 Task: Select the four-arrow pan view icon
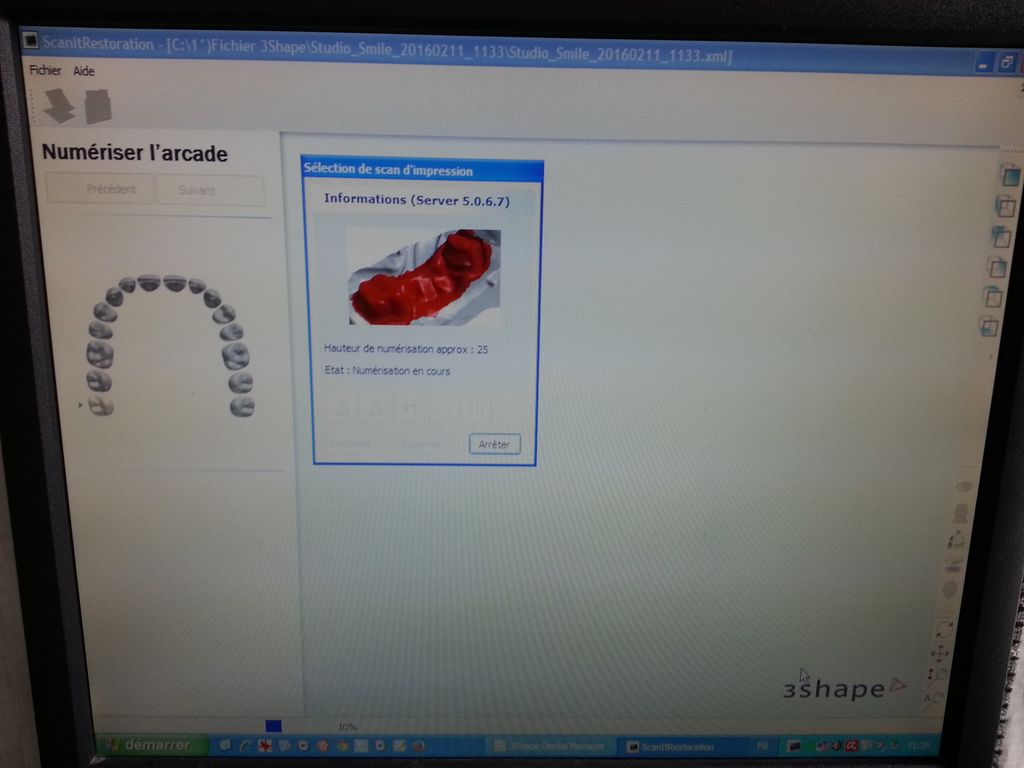pos(939,653)
